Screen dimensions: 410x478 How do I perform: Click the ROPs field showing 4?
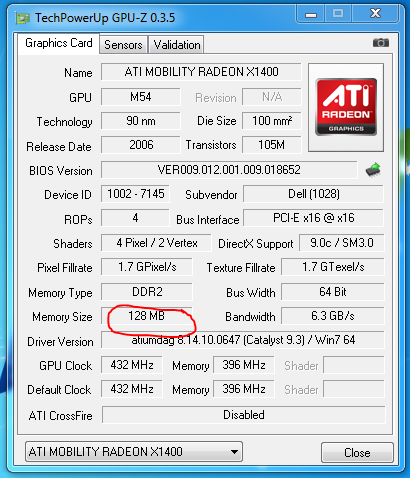(135, 218)
